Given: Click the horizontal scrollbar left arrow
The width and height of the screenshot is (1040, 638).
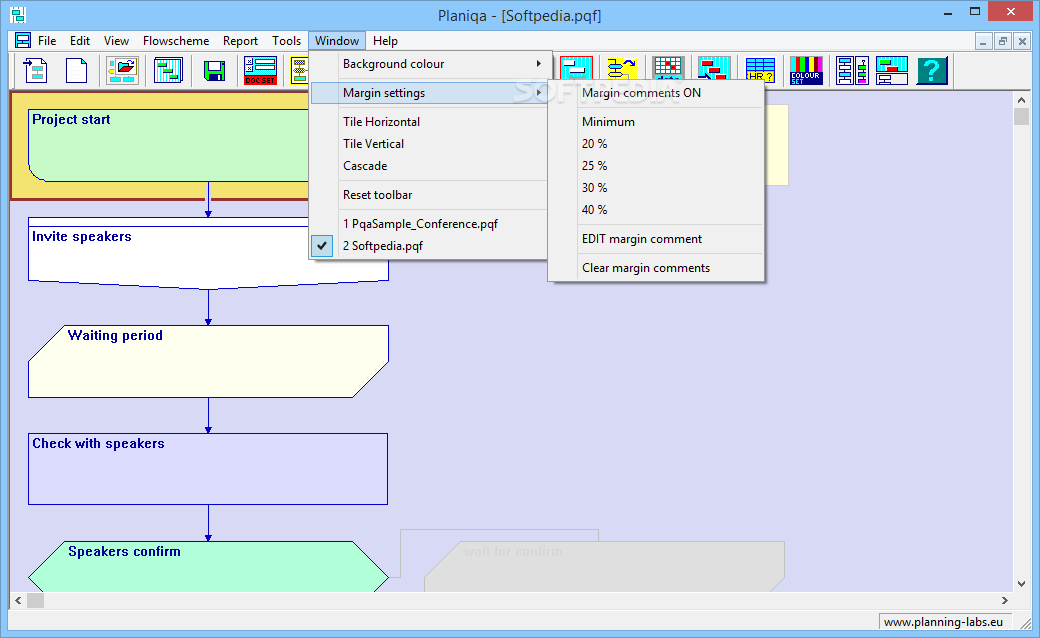Looking at the screenshot, I should (x=18, y=600).
